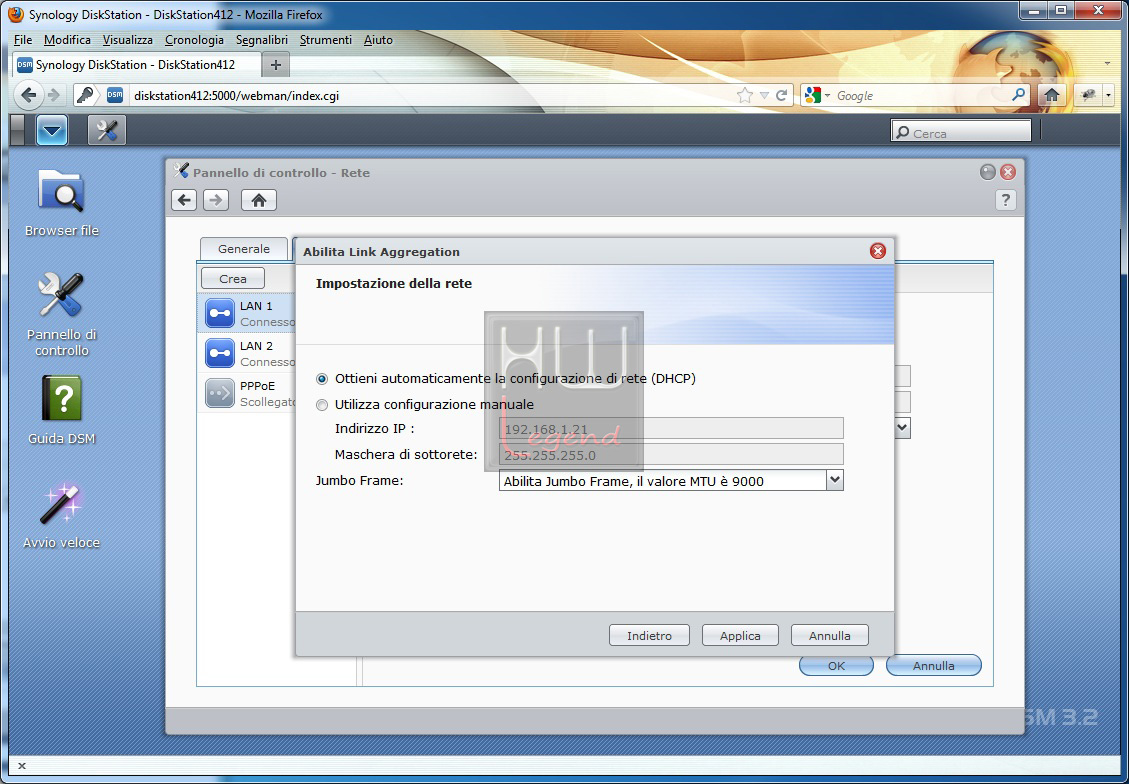
Task: Click the Applica button
Action: click(740, 636)
